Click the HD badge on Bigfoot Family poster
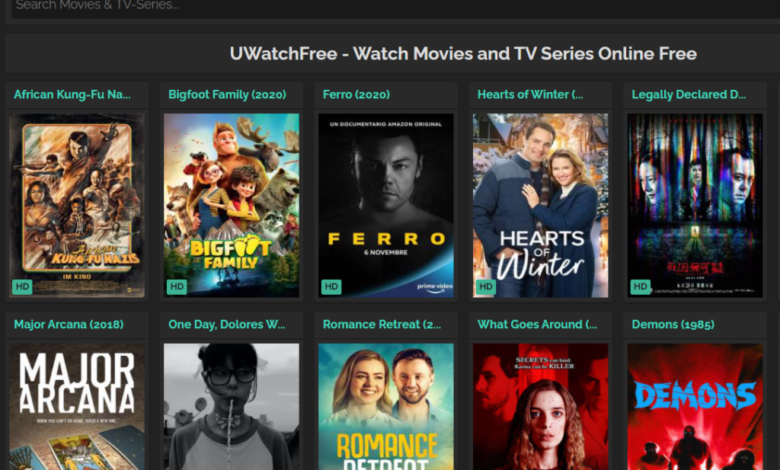 [x=177, y=286]
